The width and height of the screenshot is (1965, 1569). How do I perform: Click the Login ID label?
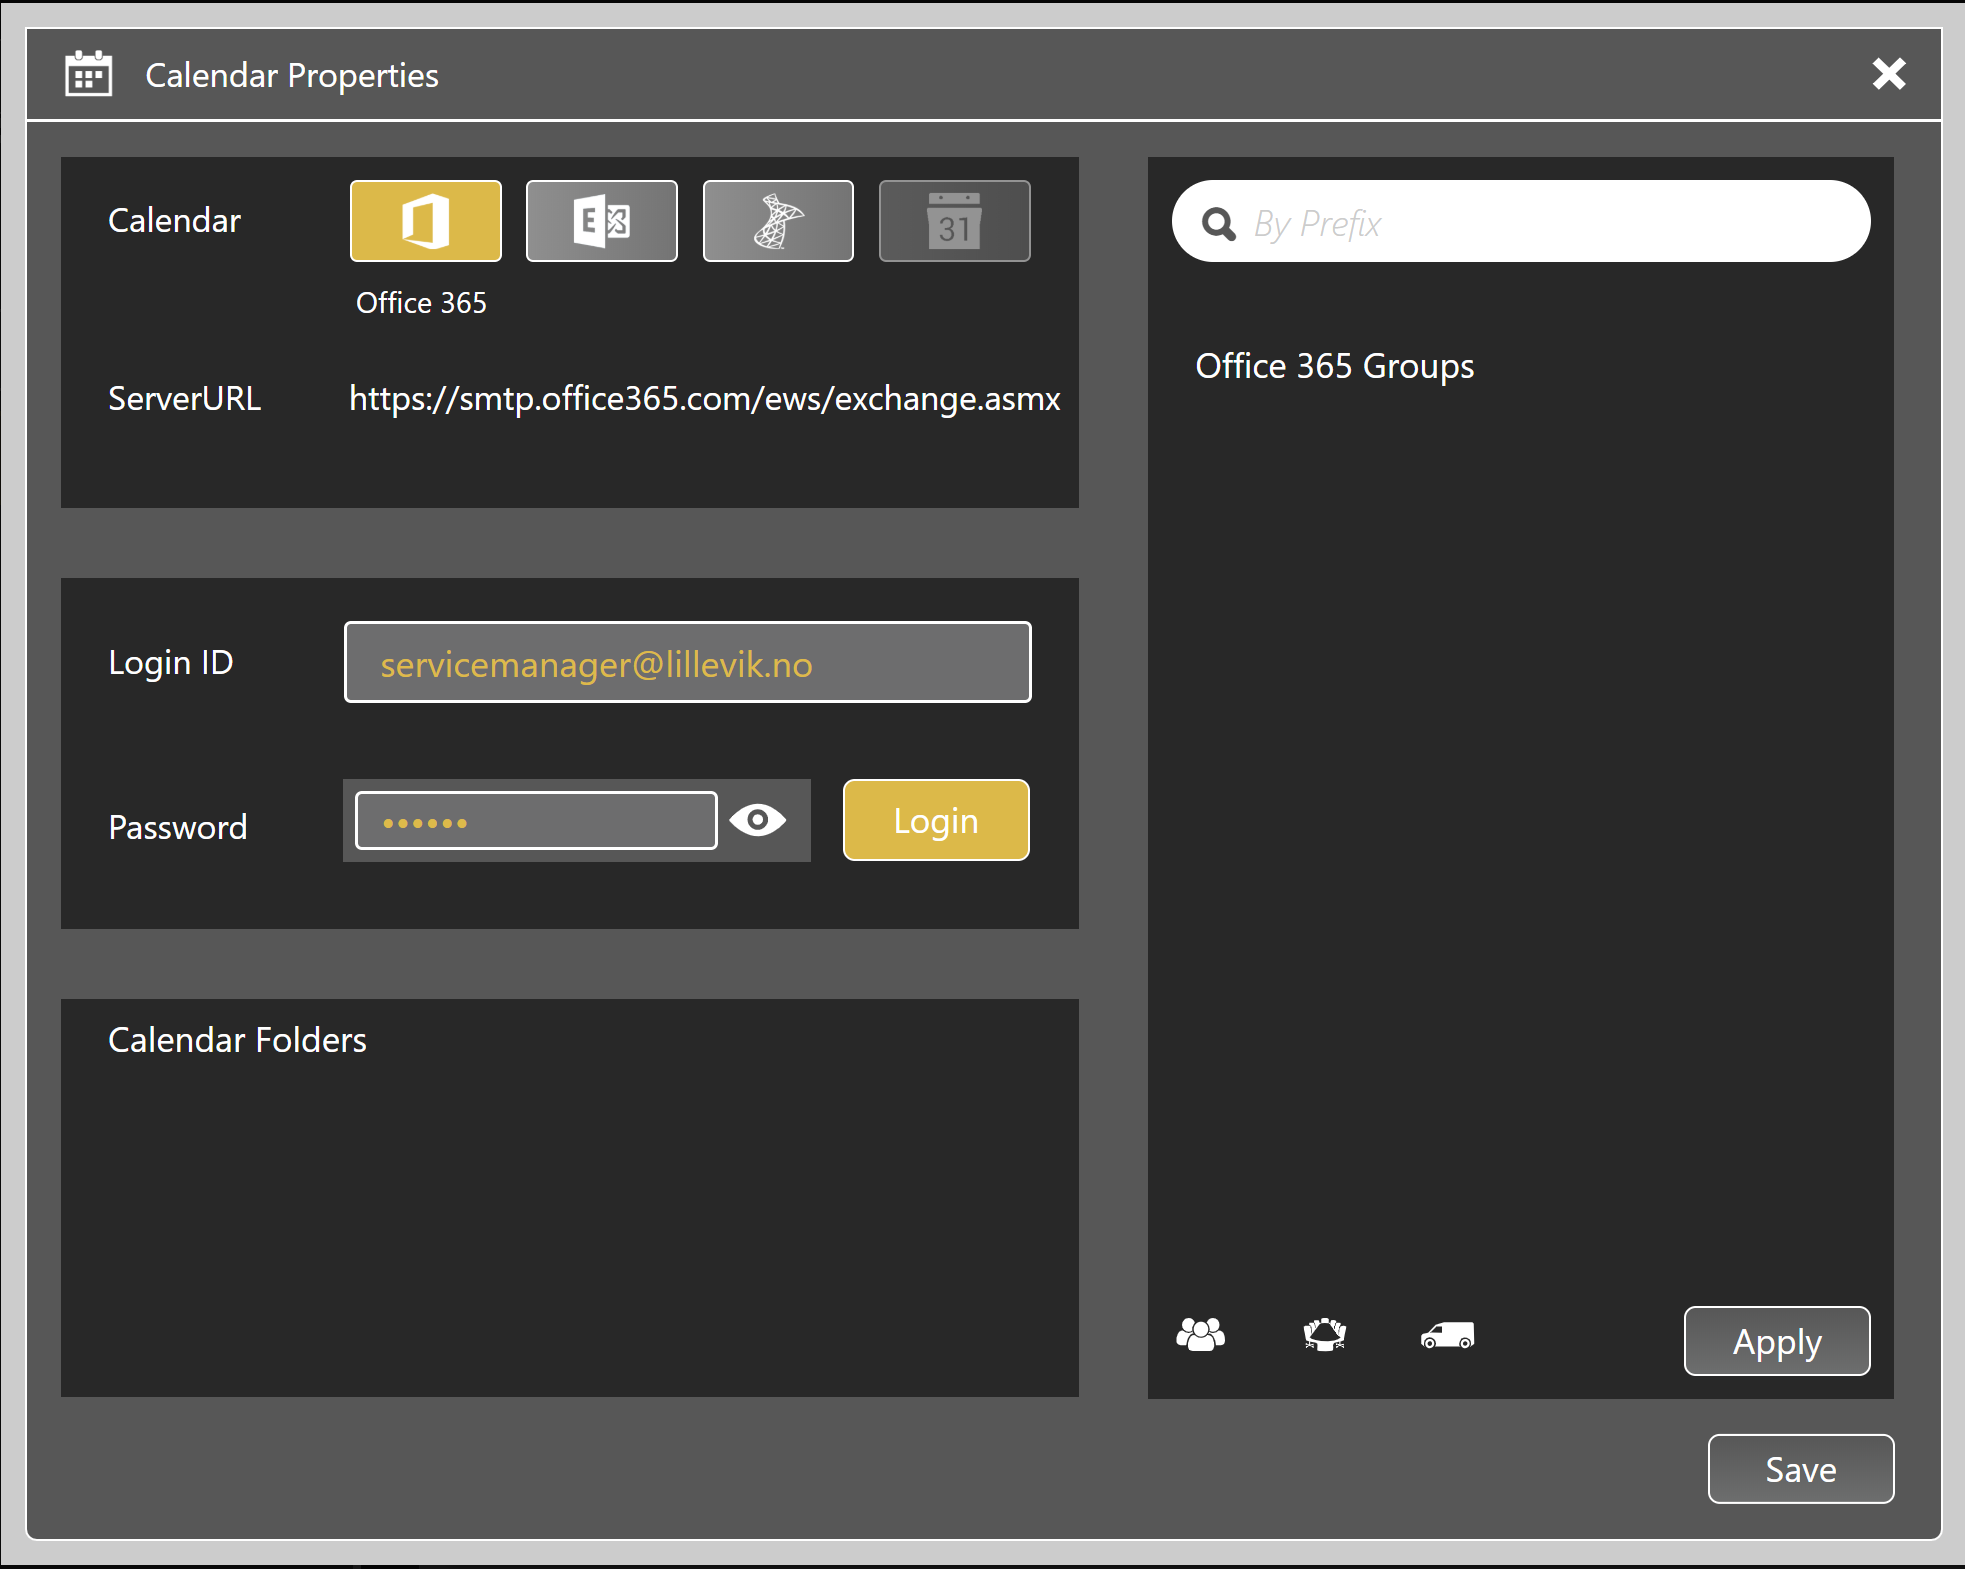coord(171,662)
